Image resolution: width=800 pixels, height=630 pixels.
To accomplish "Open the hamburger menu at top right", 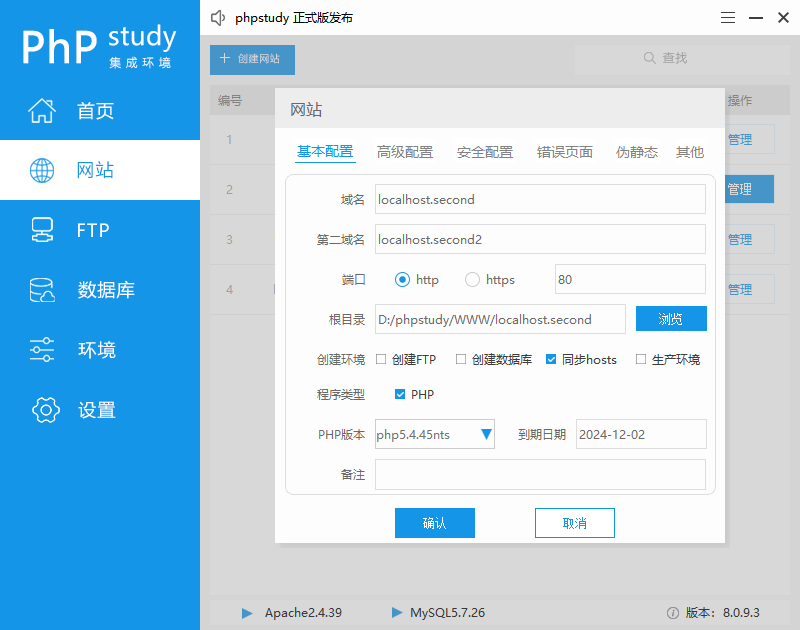I will (727, 17).
